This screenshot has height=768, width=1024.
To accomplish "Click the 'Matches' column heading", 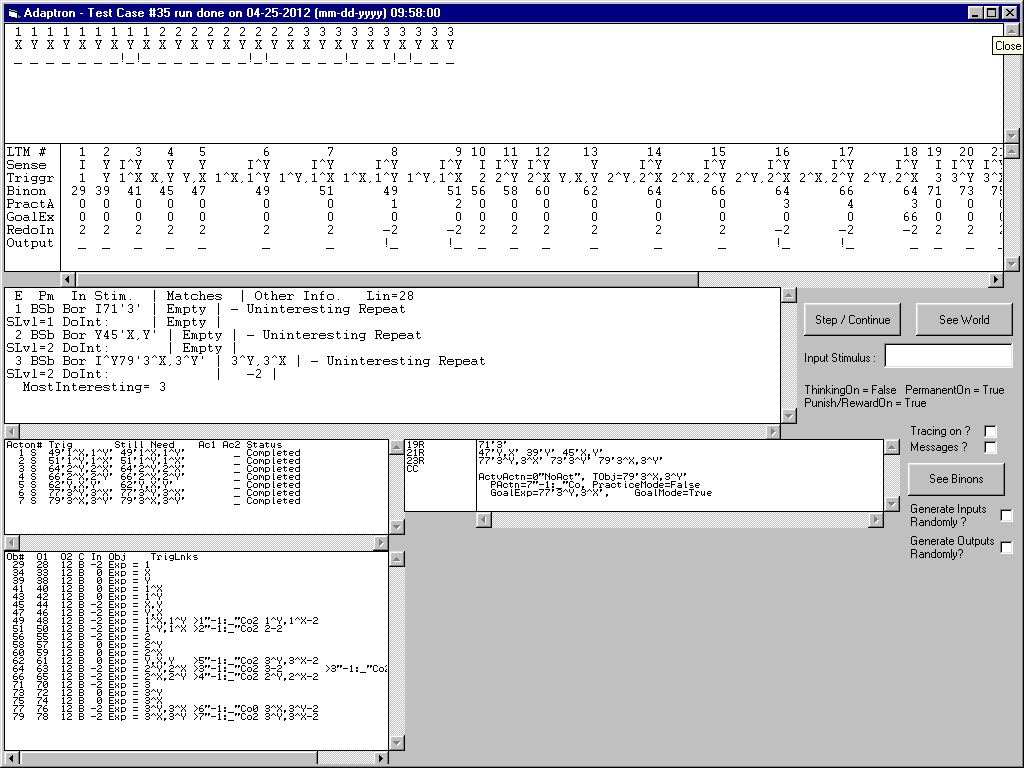I will tap(194, 296).
